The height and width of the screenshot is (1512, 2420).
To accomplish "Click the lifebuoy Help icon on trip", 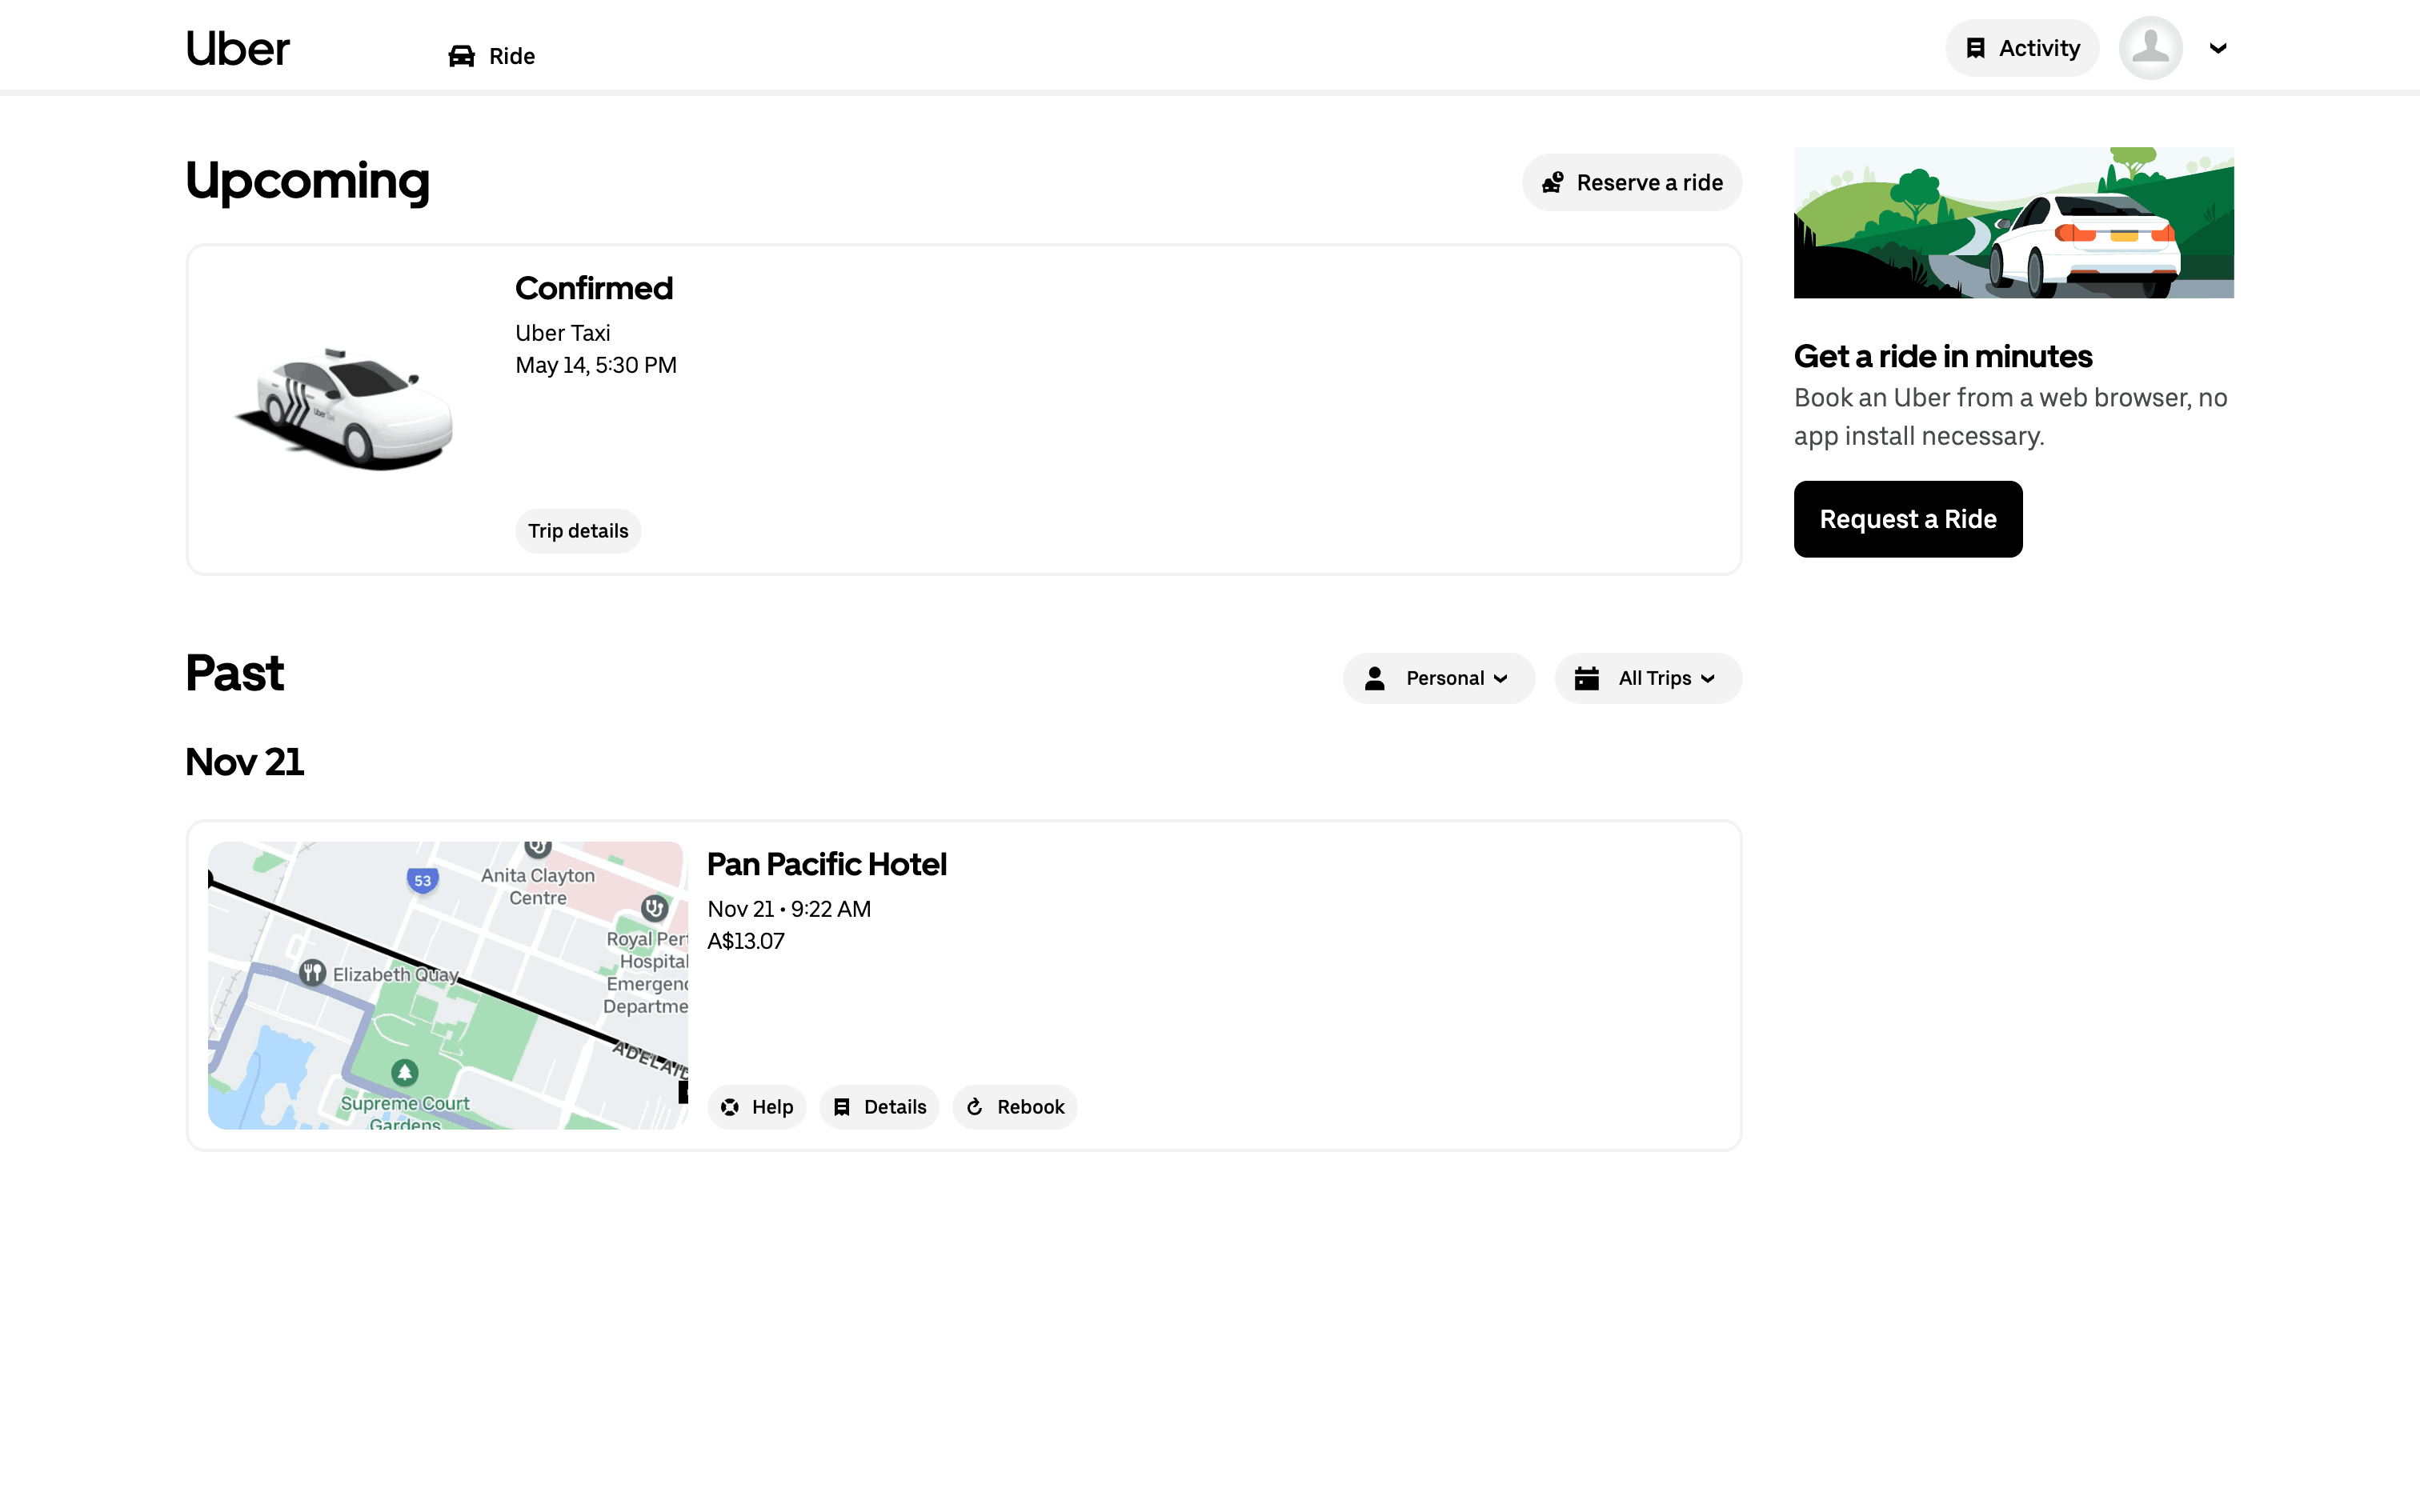I will pyautogui.click(x=730, y=1107).
